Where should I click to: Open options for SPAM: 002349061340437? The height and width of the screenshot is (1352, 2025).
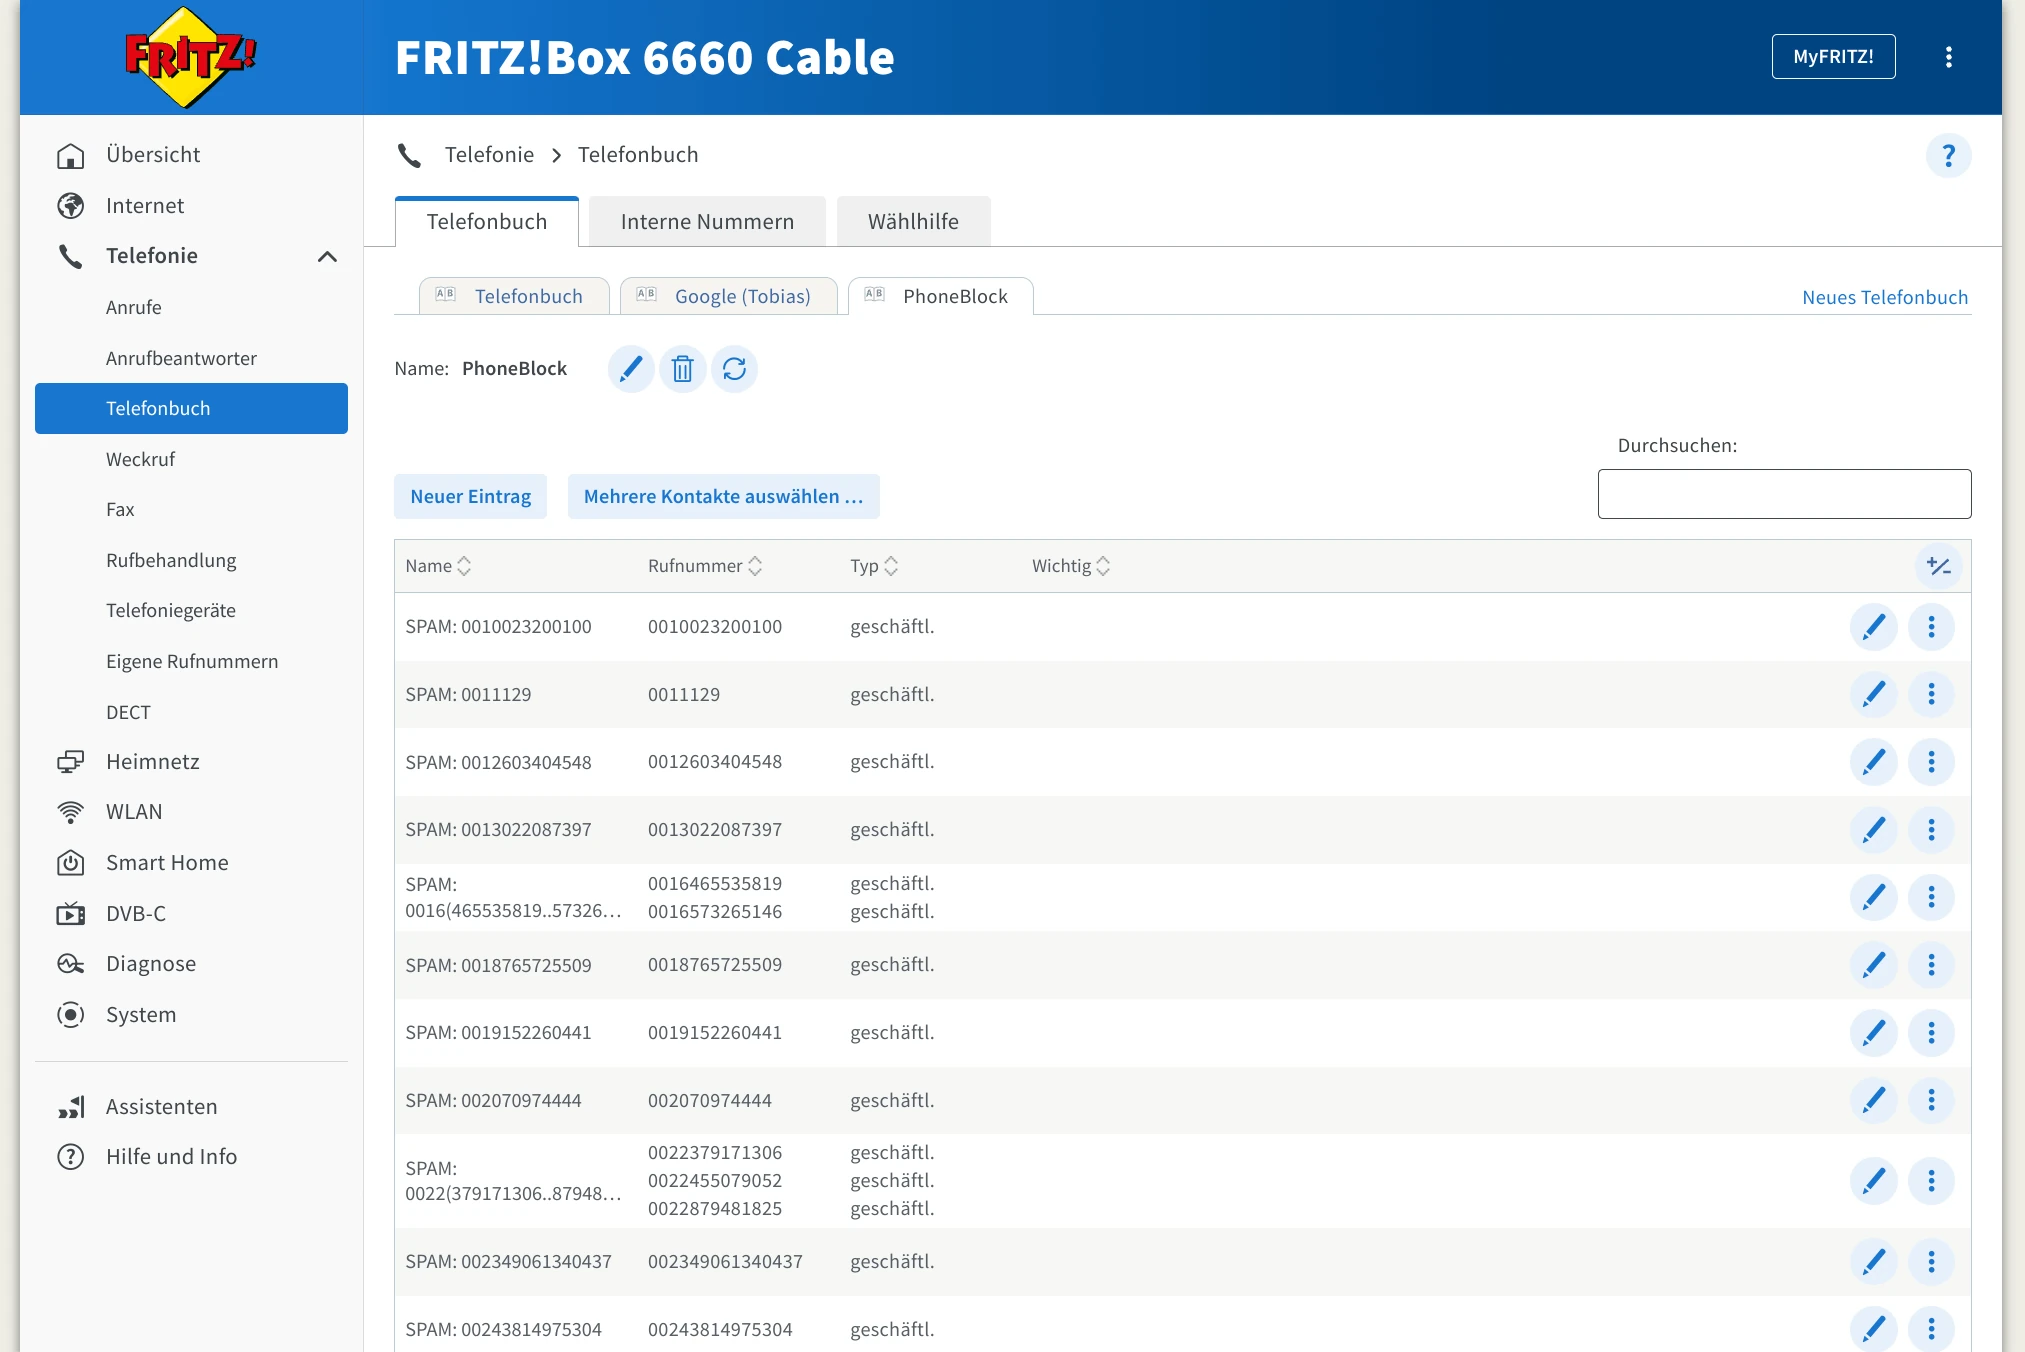coord(1931,1262)
